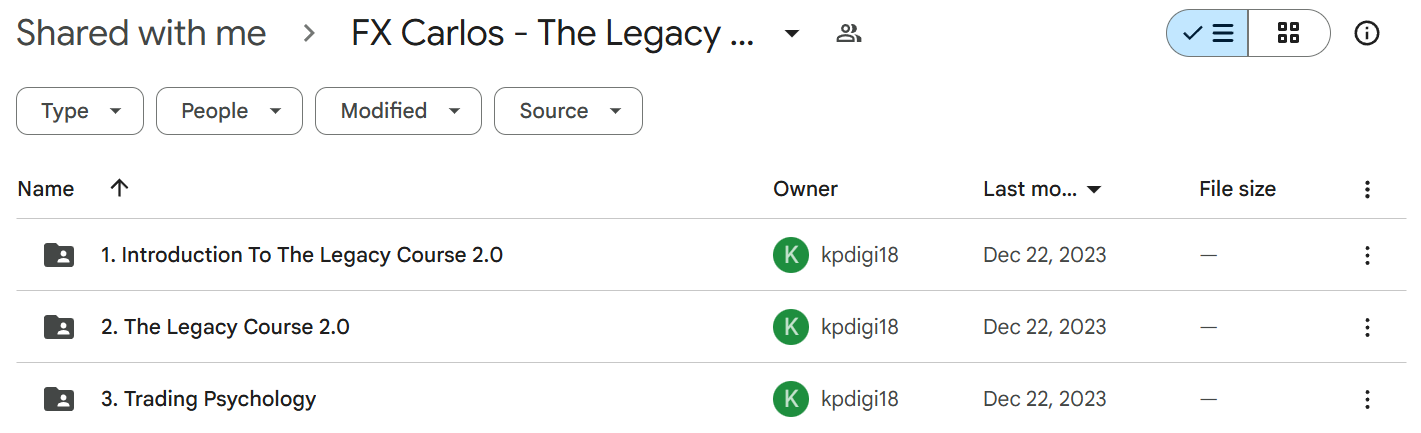Expand the Modified filter dropdown
The image size is (1421, 433).
398,111
